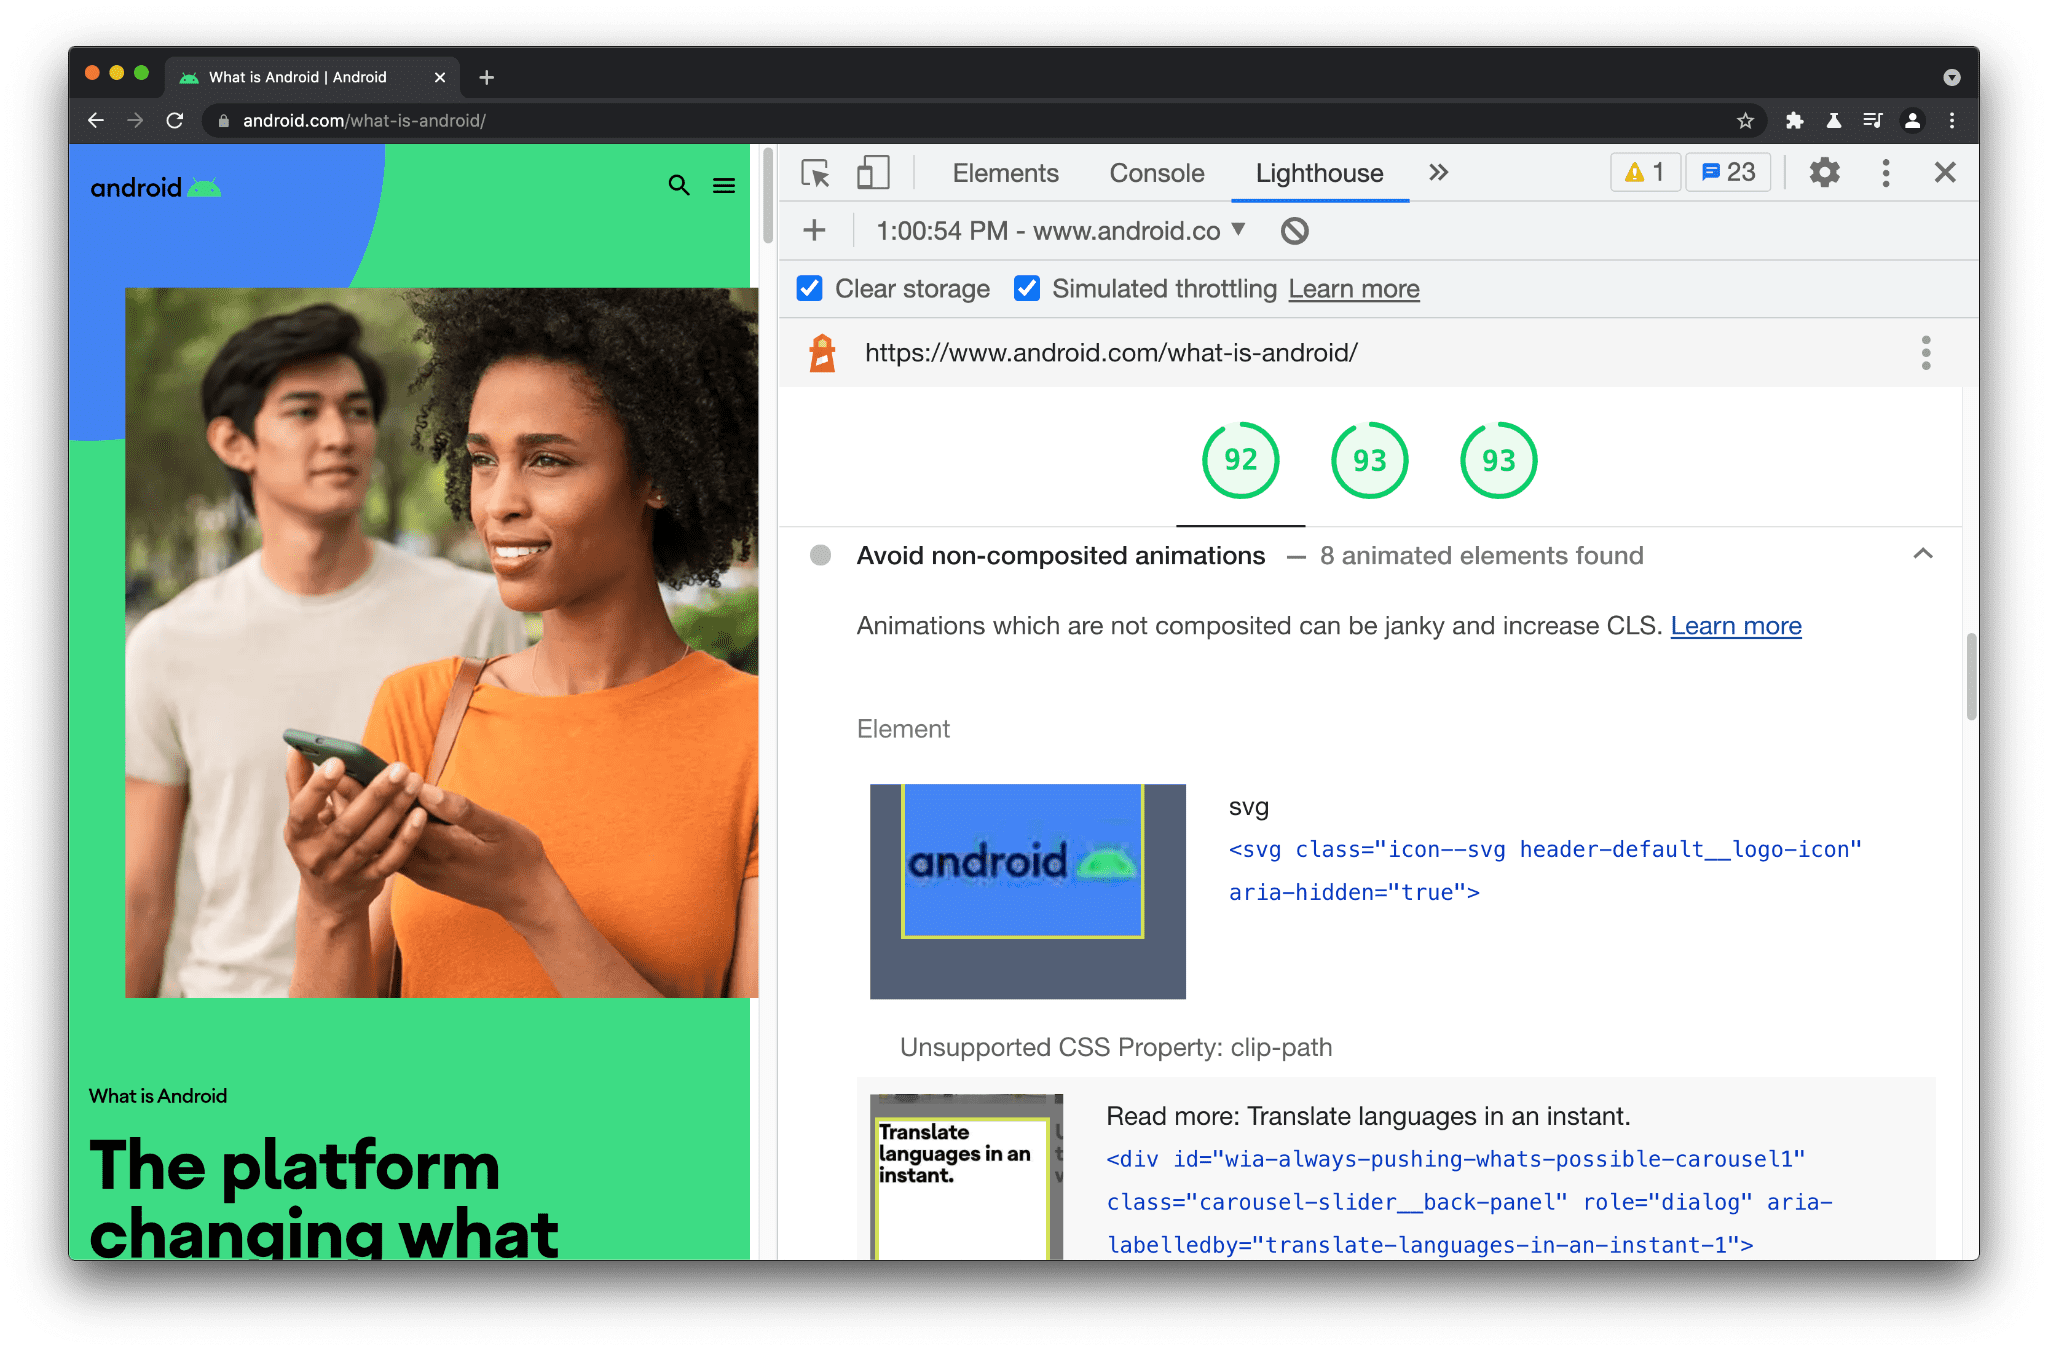Toggle the Clear storage checkbox
Screen dimensions: 2048x1351
point(811,288)
